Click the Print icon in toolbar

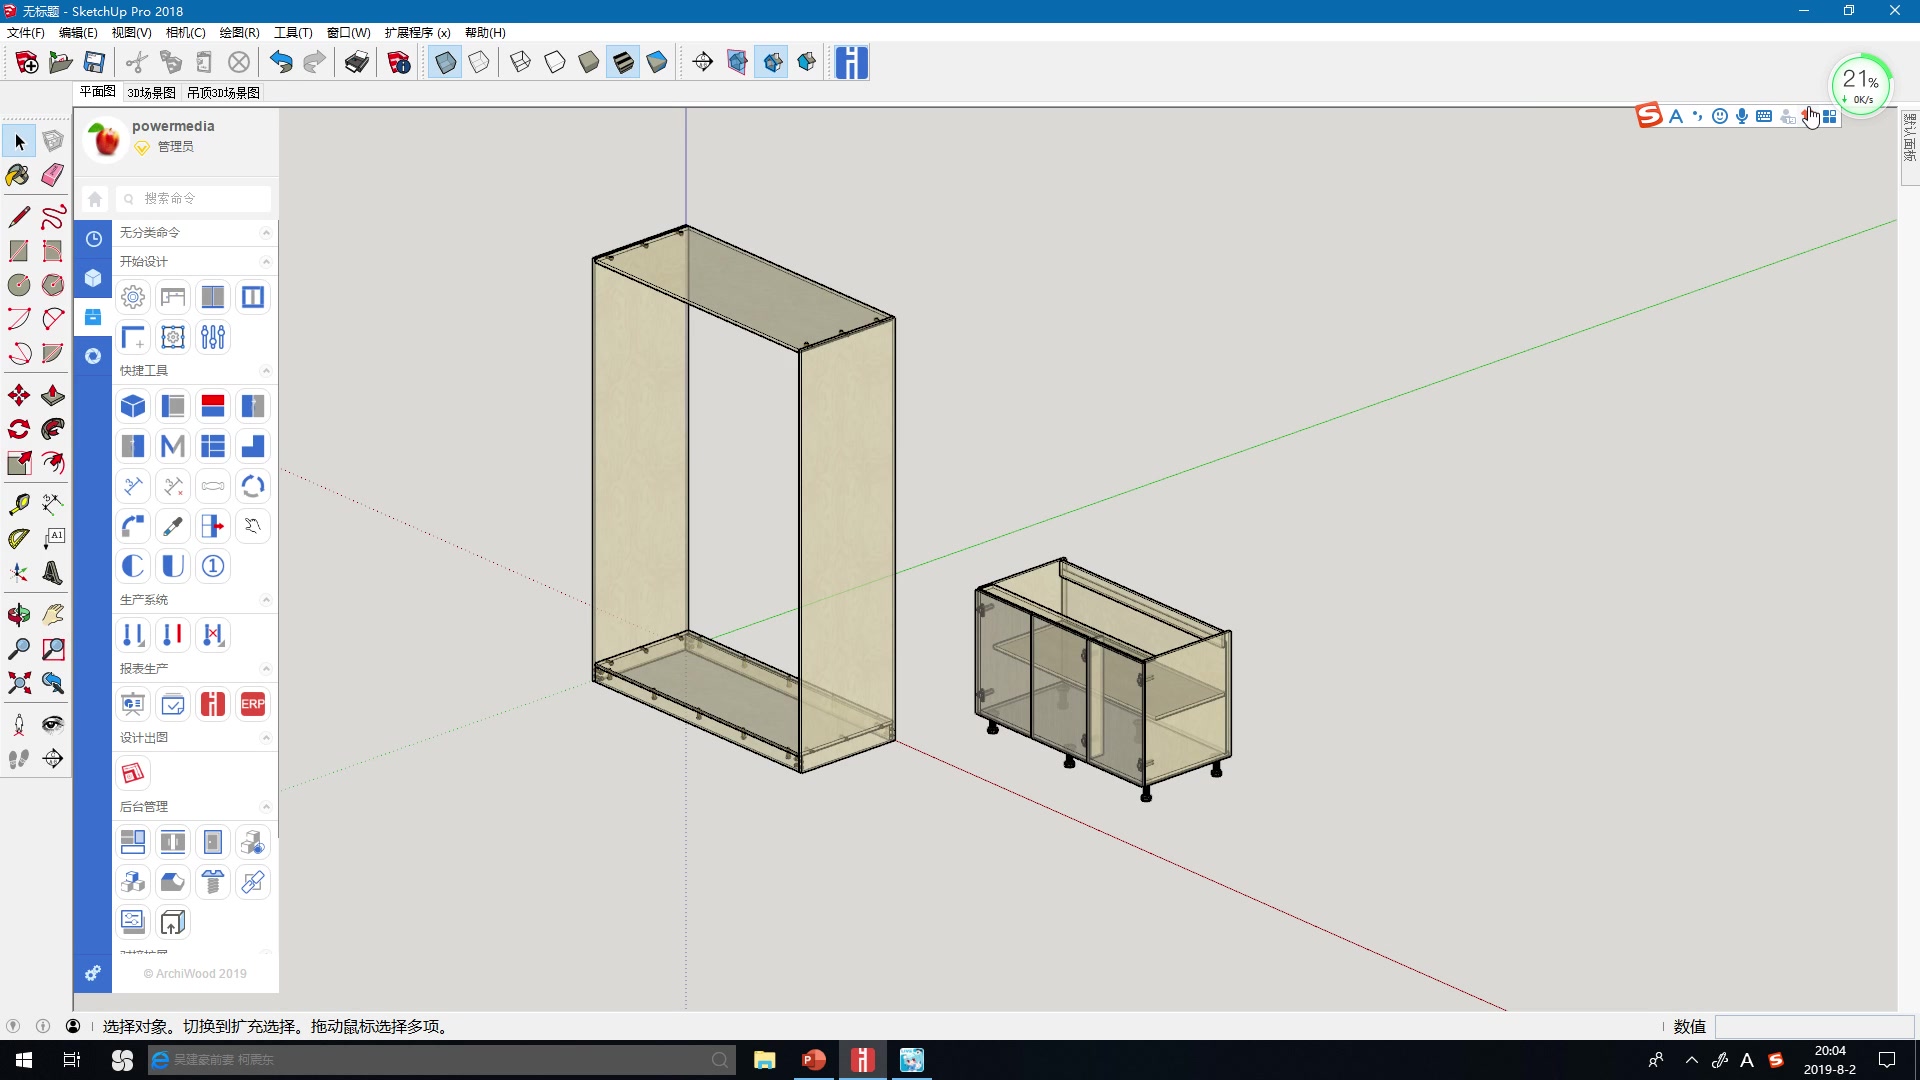click(x=357, y=63)
